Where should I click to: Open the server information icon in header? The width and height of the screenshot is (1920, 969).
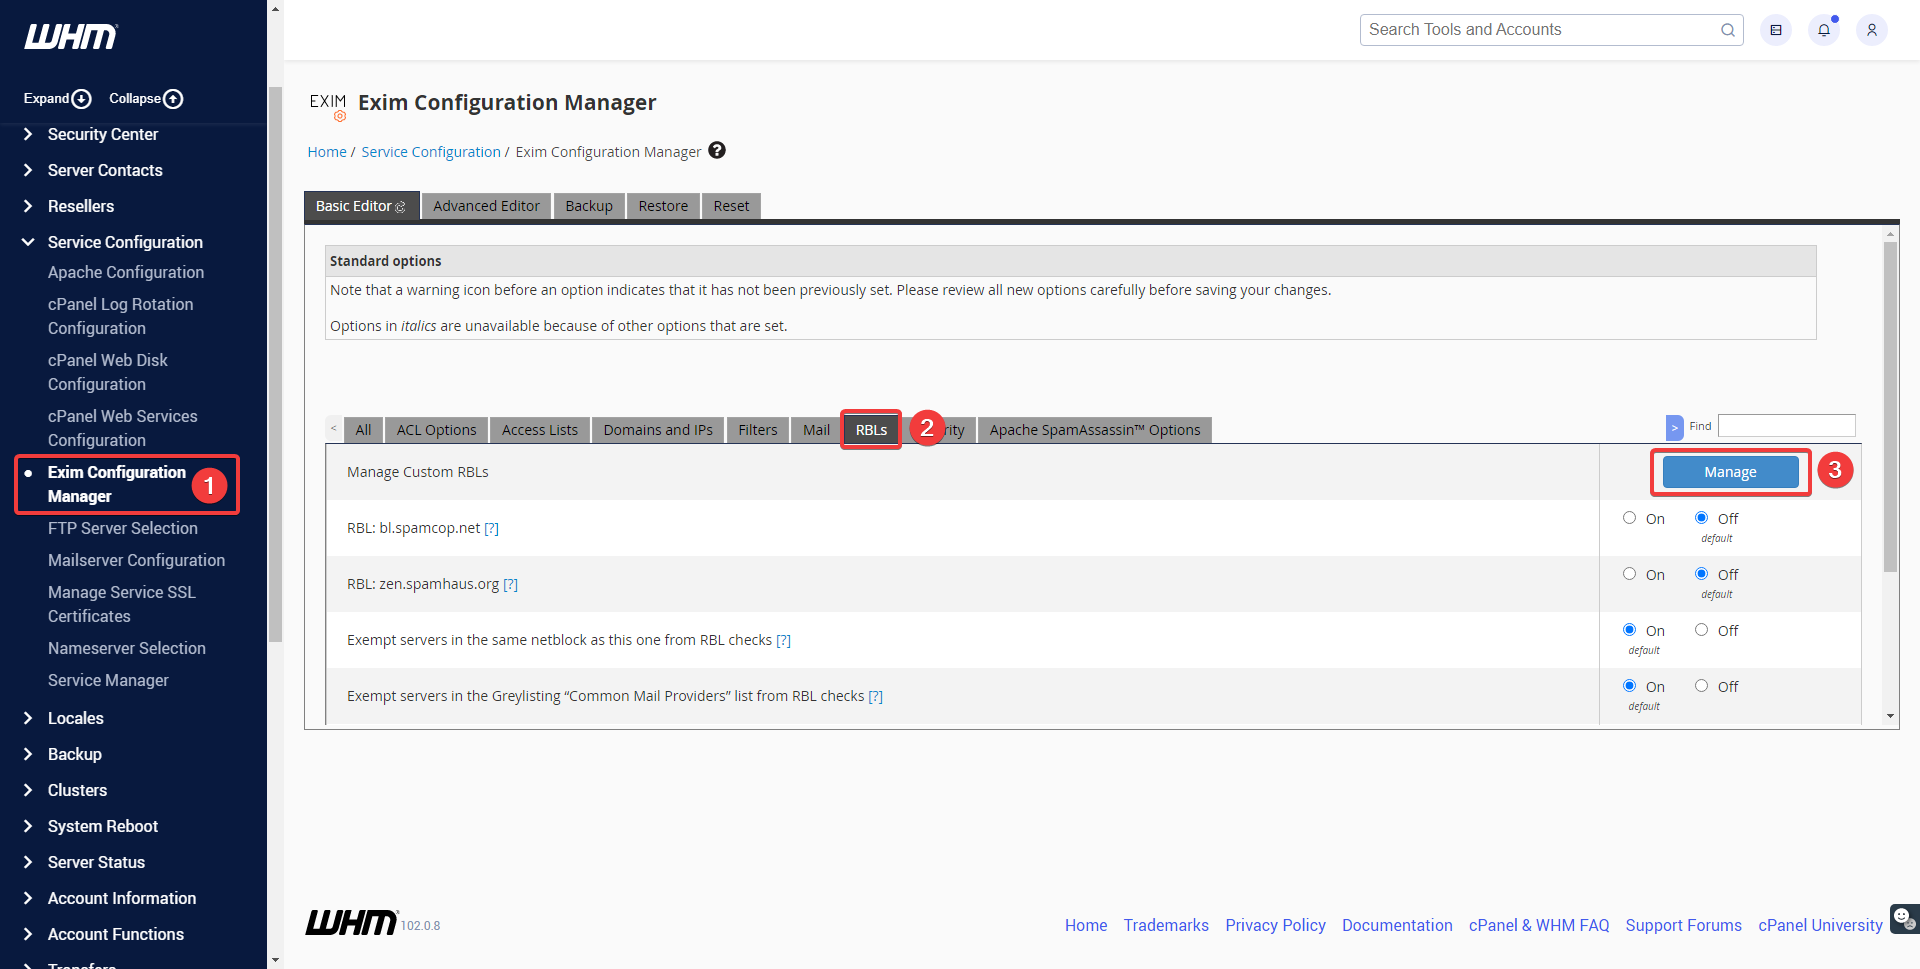tap(1776, 30)
